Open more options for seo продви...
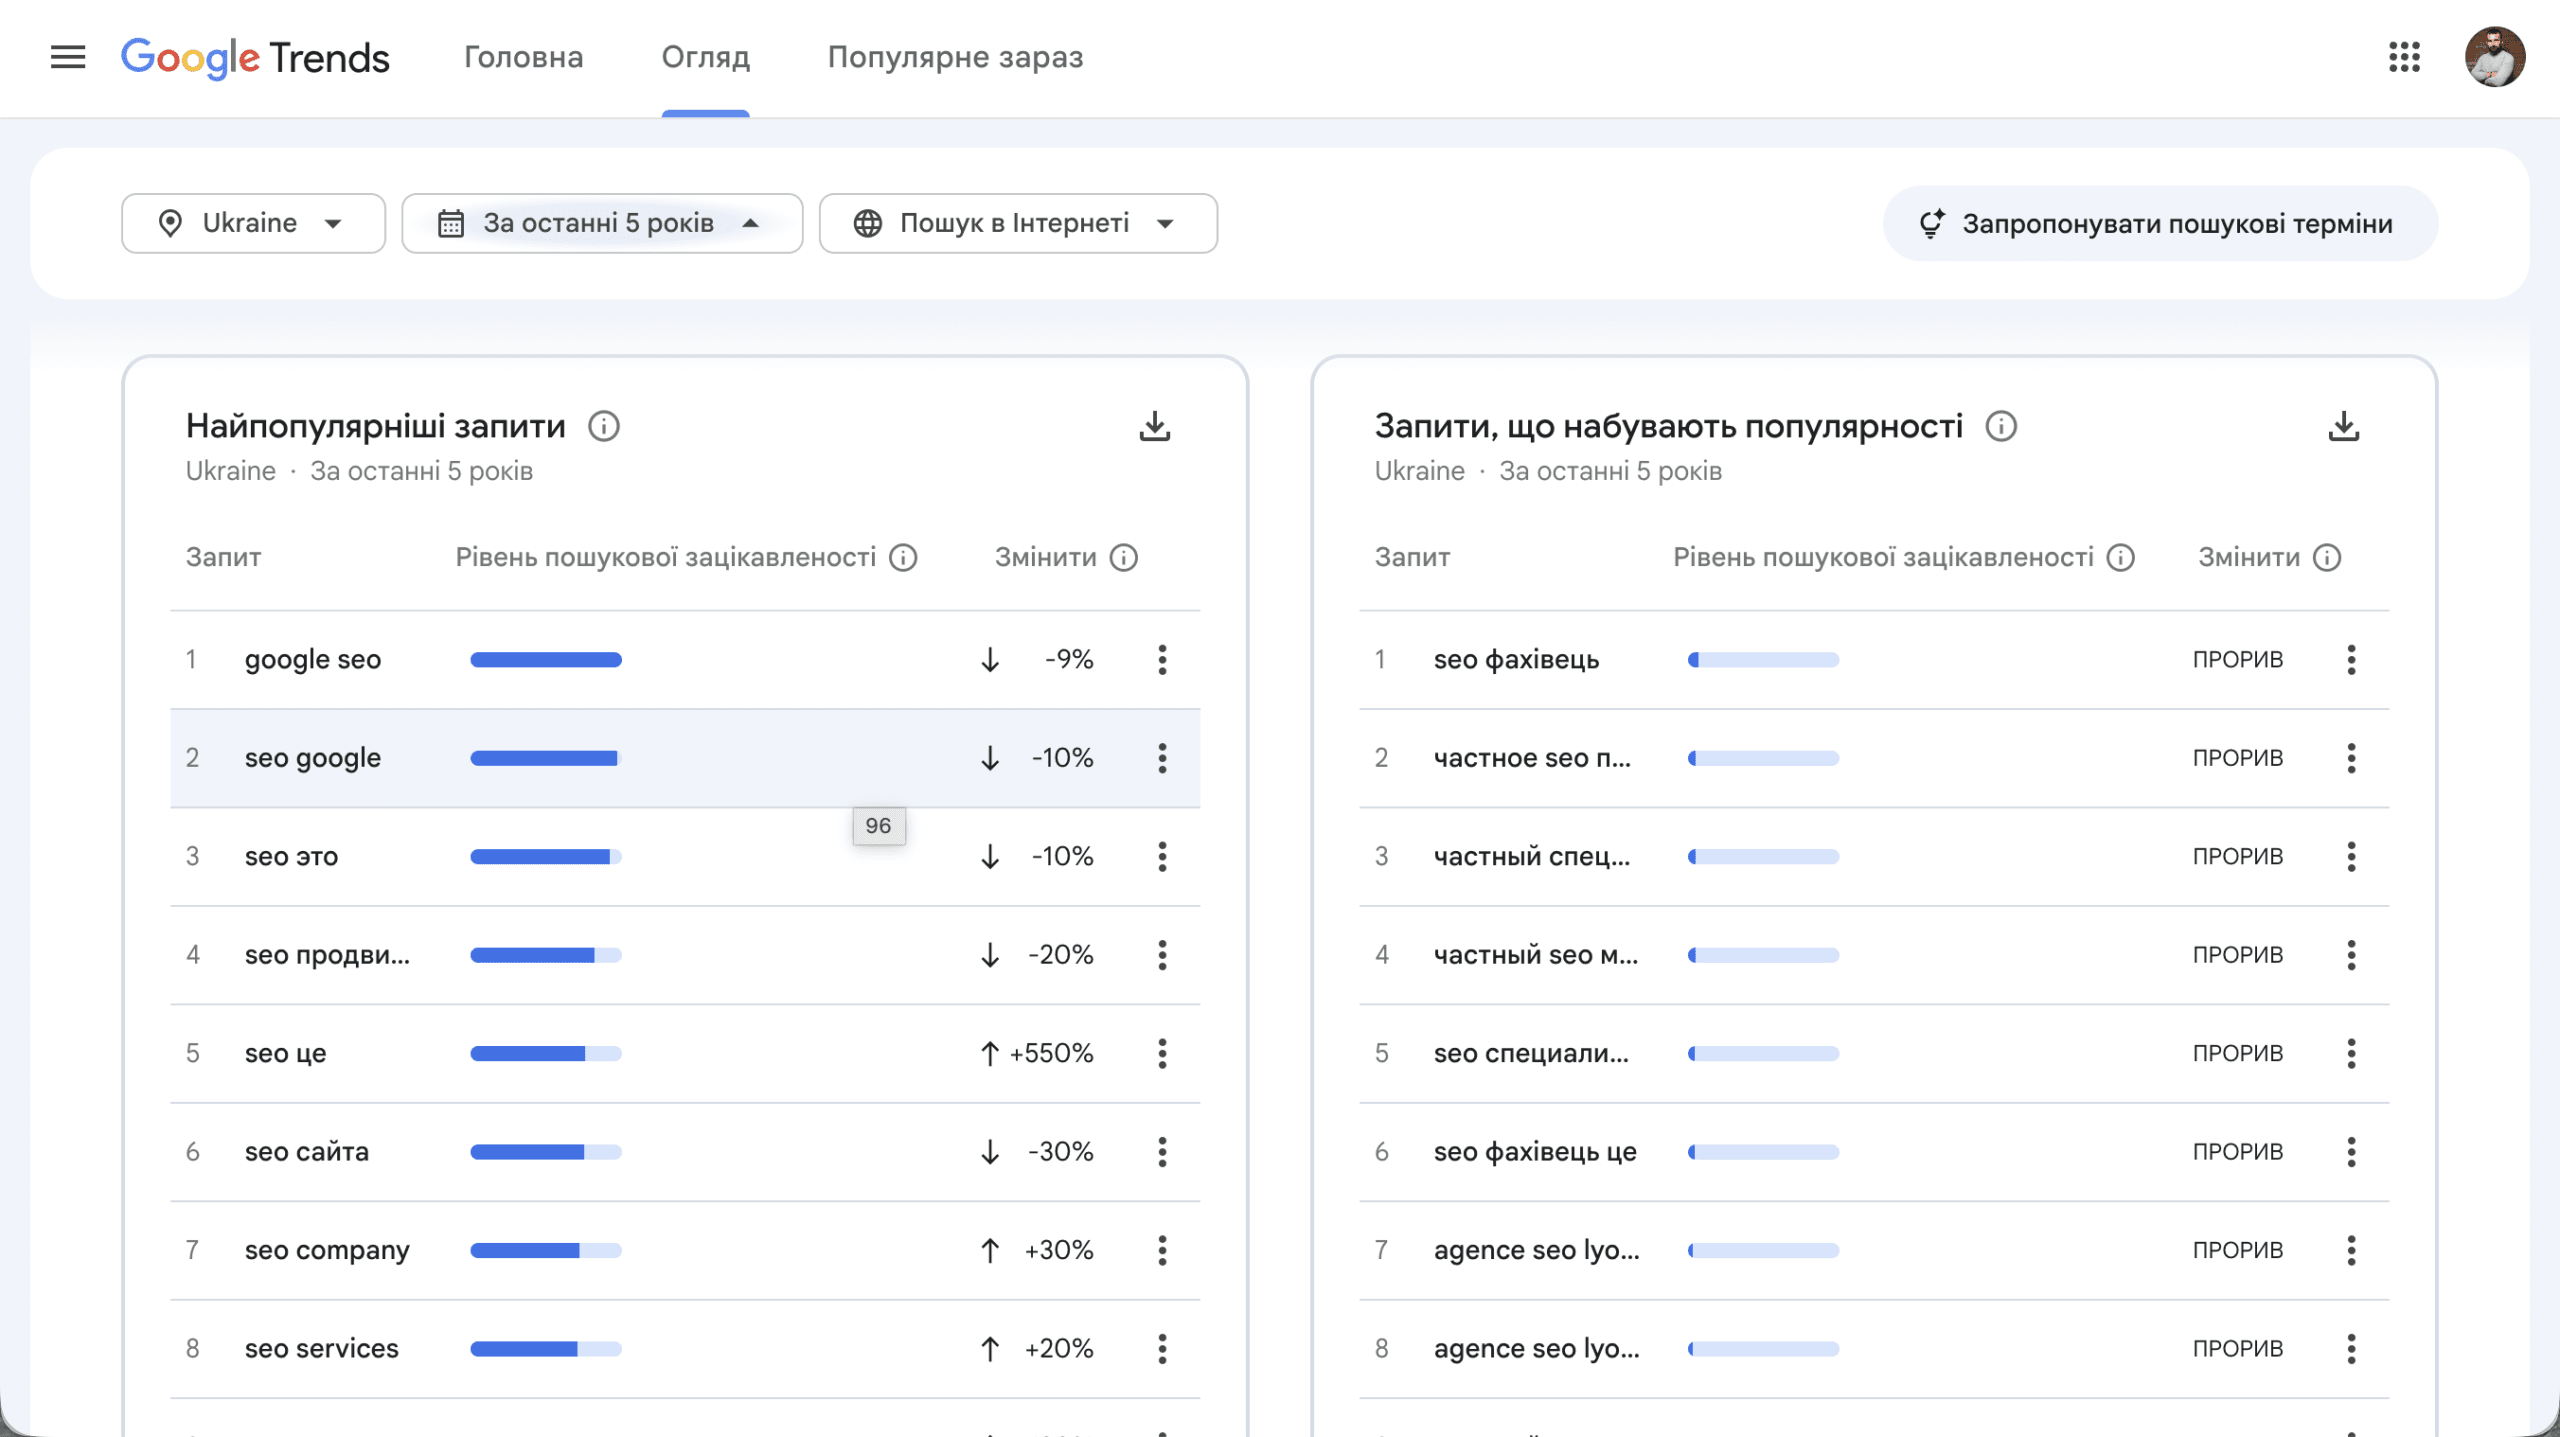 coord(1162,955)
